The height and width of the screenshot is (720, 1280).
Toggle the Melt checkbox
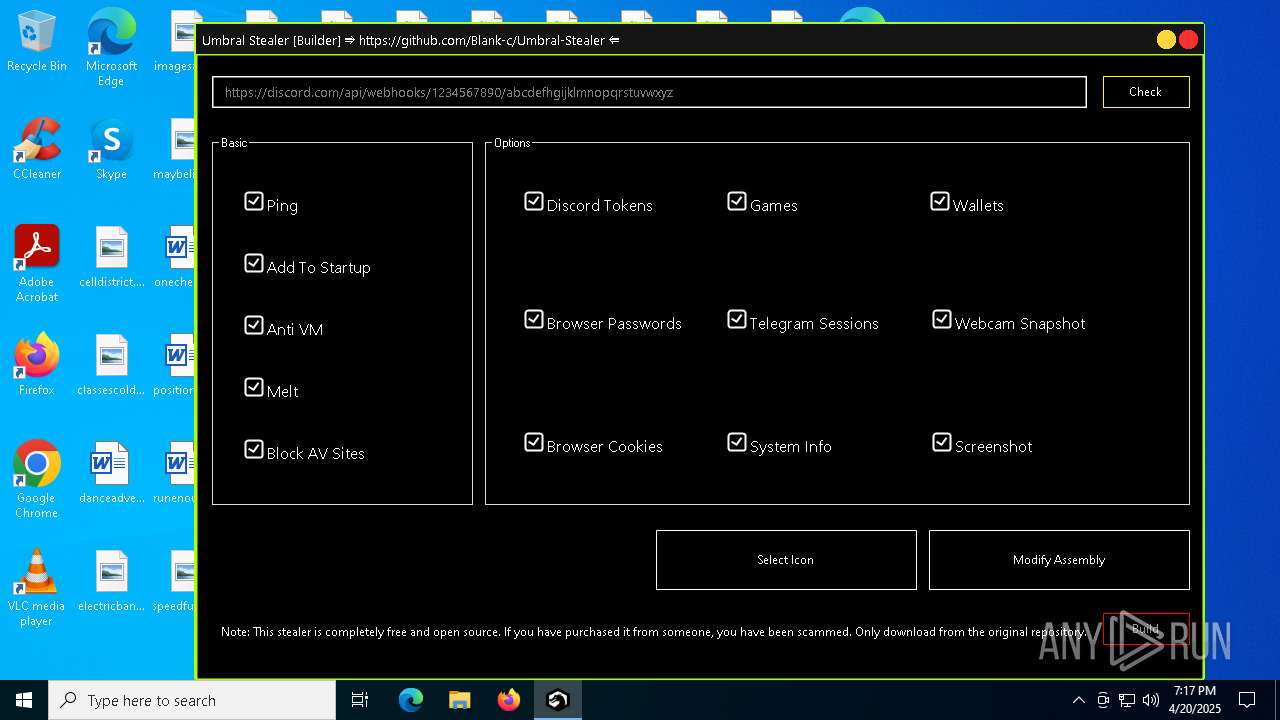(254, 388)
